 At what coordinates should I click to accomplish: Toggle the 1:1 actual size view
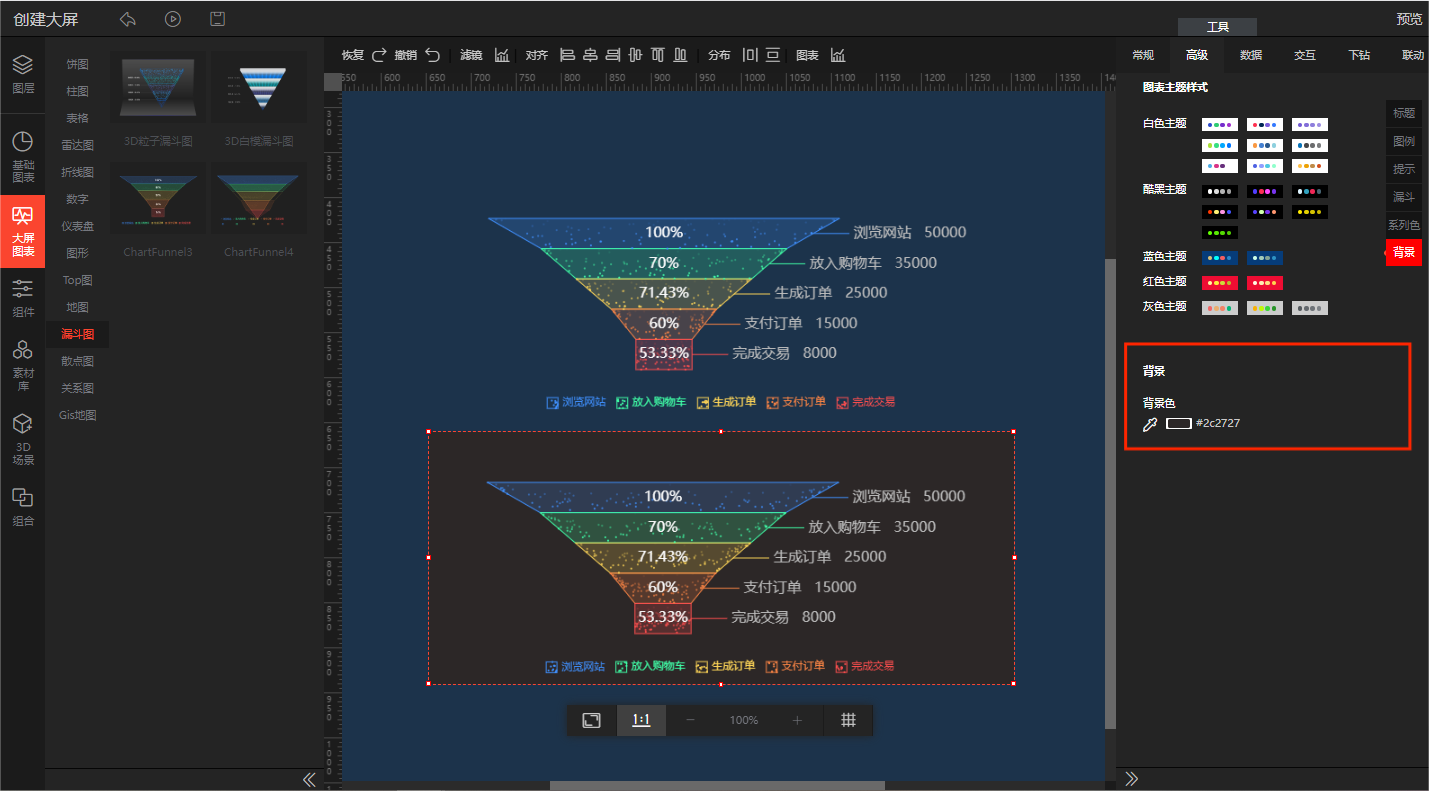click(x=641, y=720)
